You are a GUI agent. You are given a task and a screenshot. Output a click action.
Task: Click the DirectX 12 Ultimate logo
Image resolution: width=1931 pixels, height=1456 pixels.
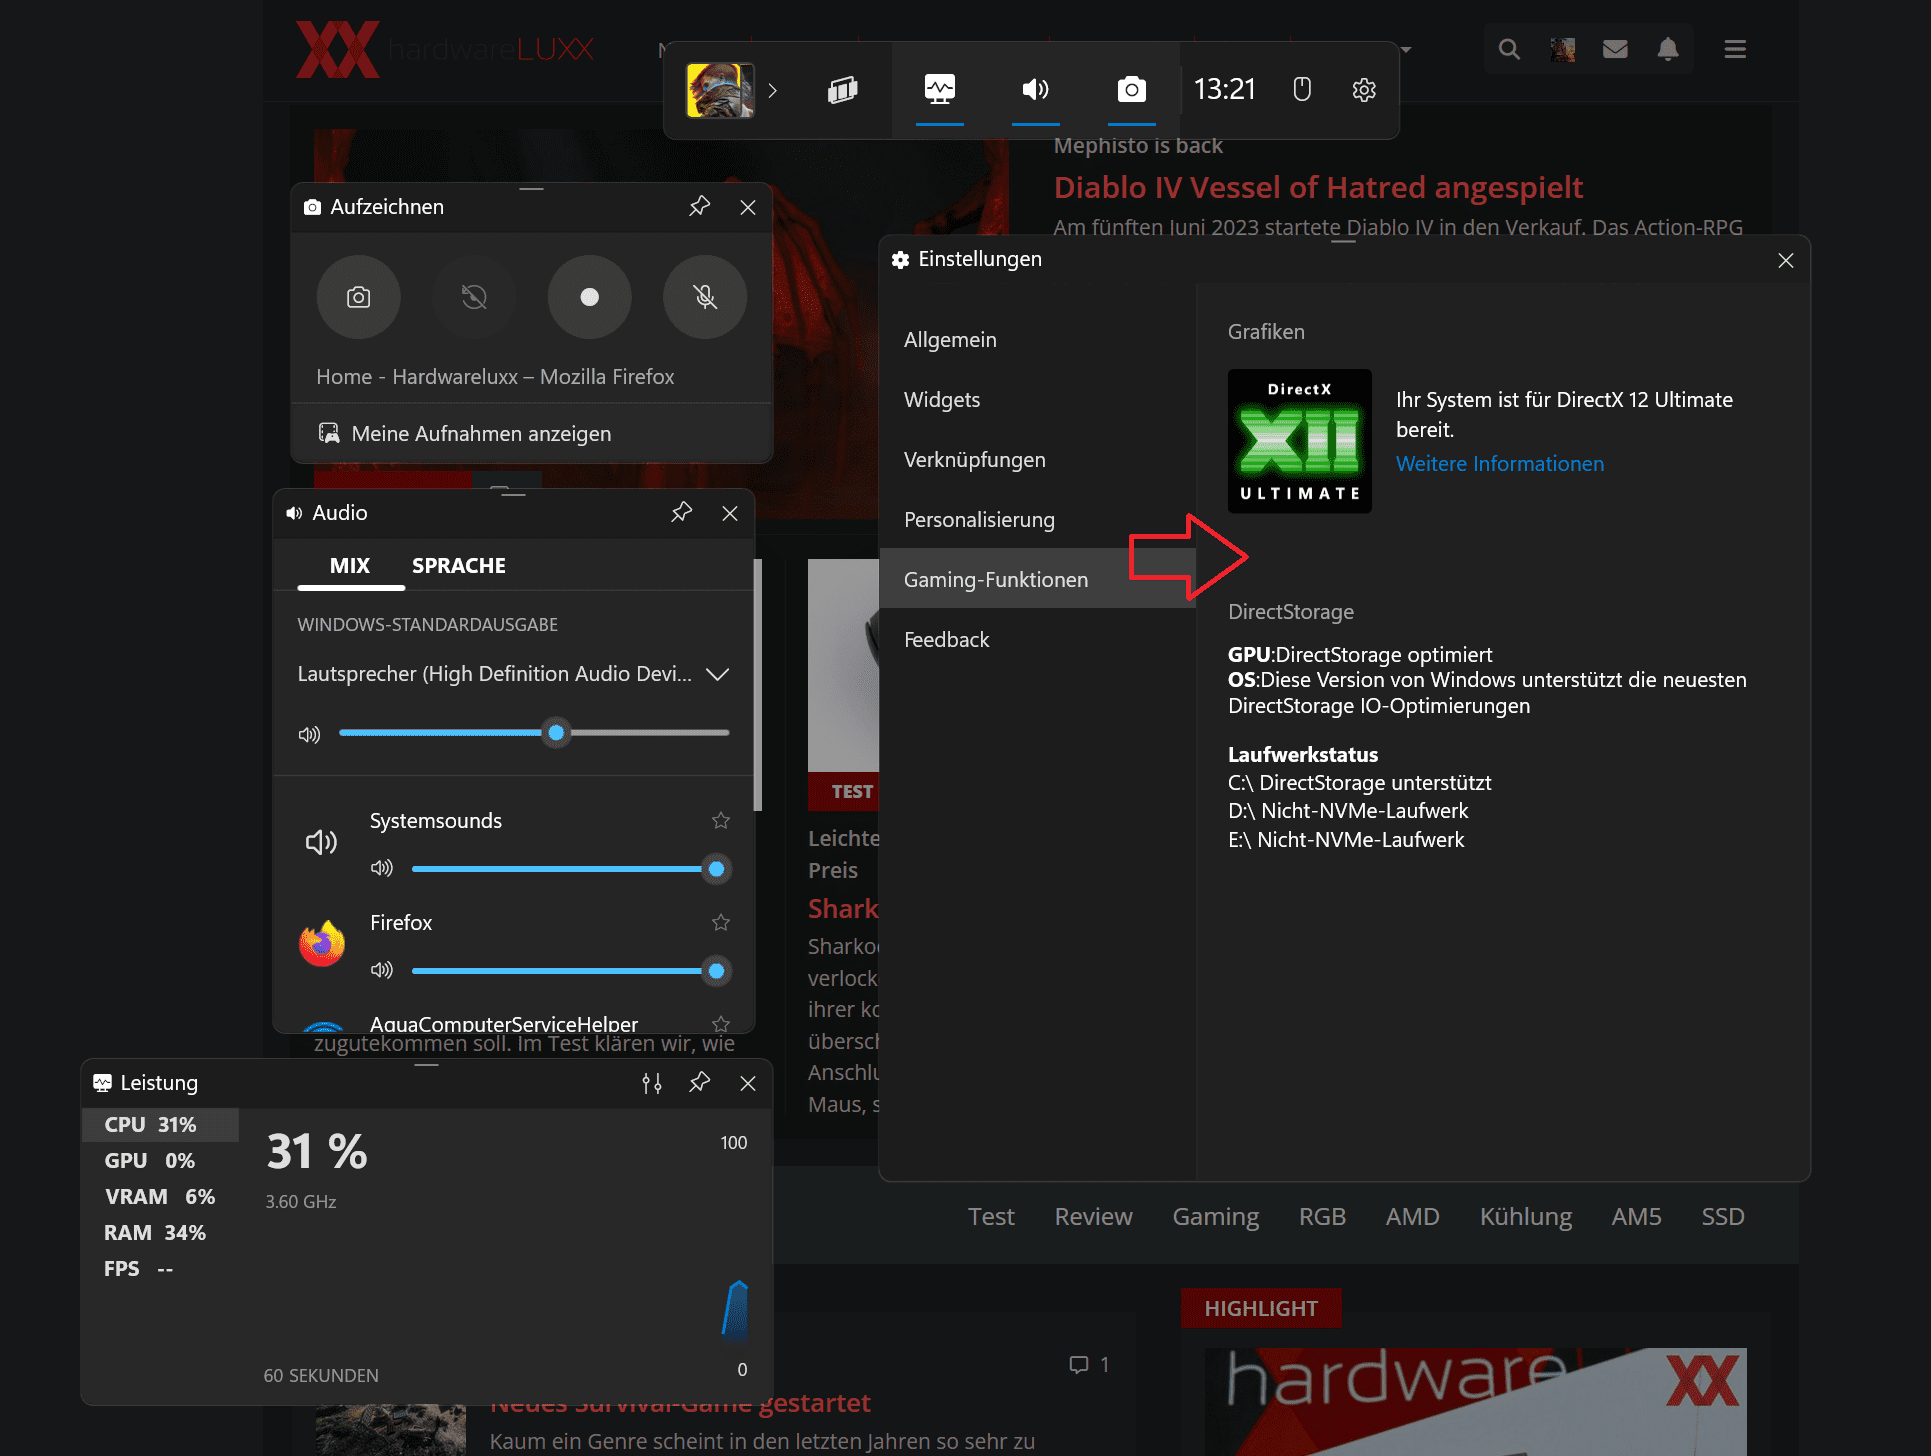[x=1299, y=441]
